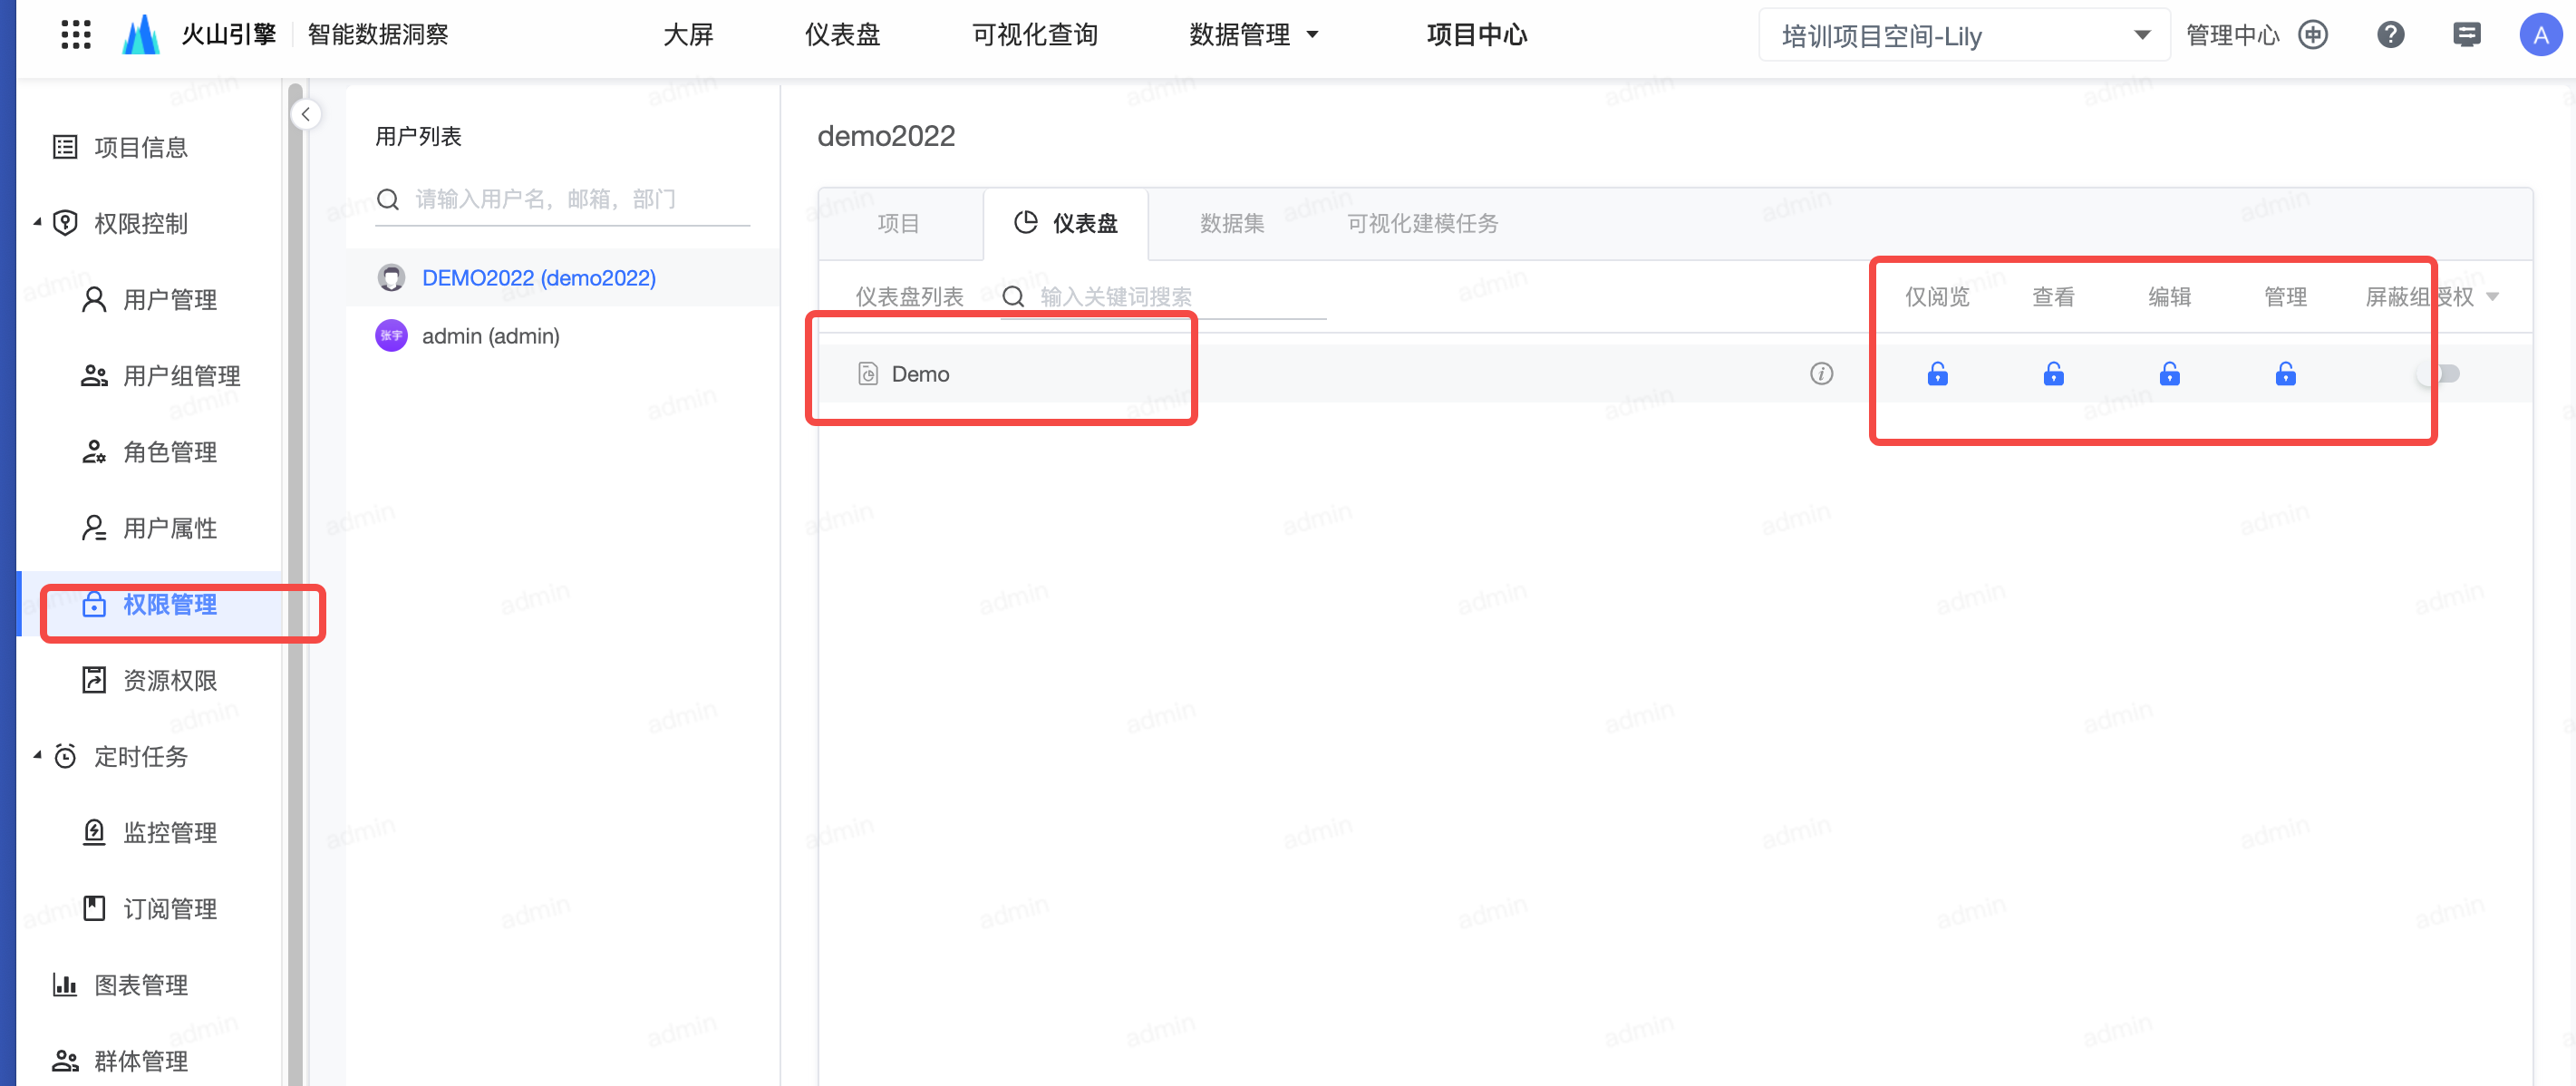Click the 仪表盘 tab pie chart icon
This screenshot has height=1086, width=2576.
[x=1025, y=222]
